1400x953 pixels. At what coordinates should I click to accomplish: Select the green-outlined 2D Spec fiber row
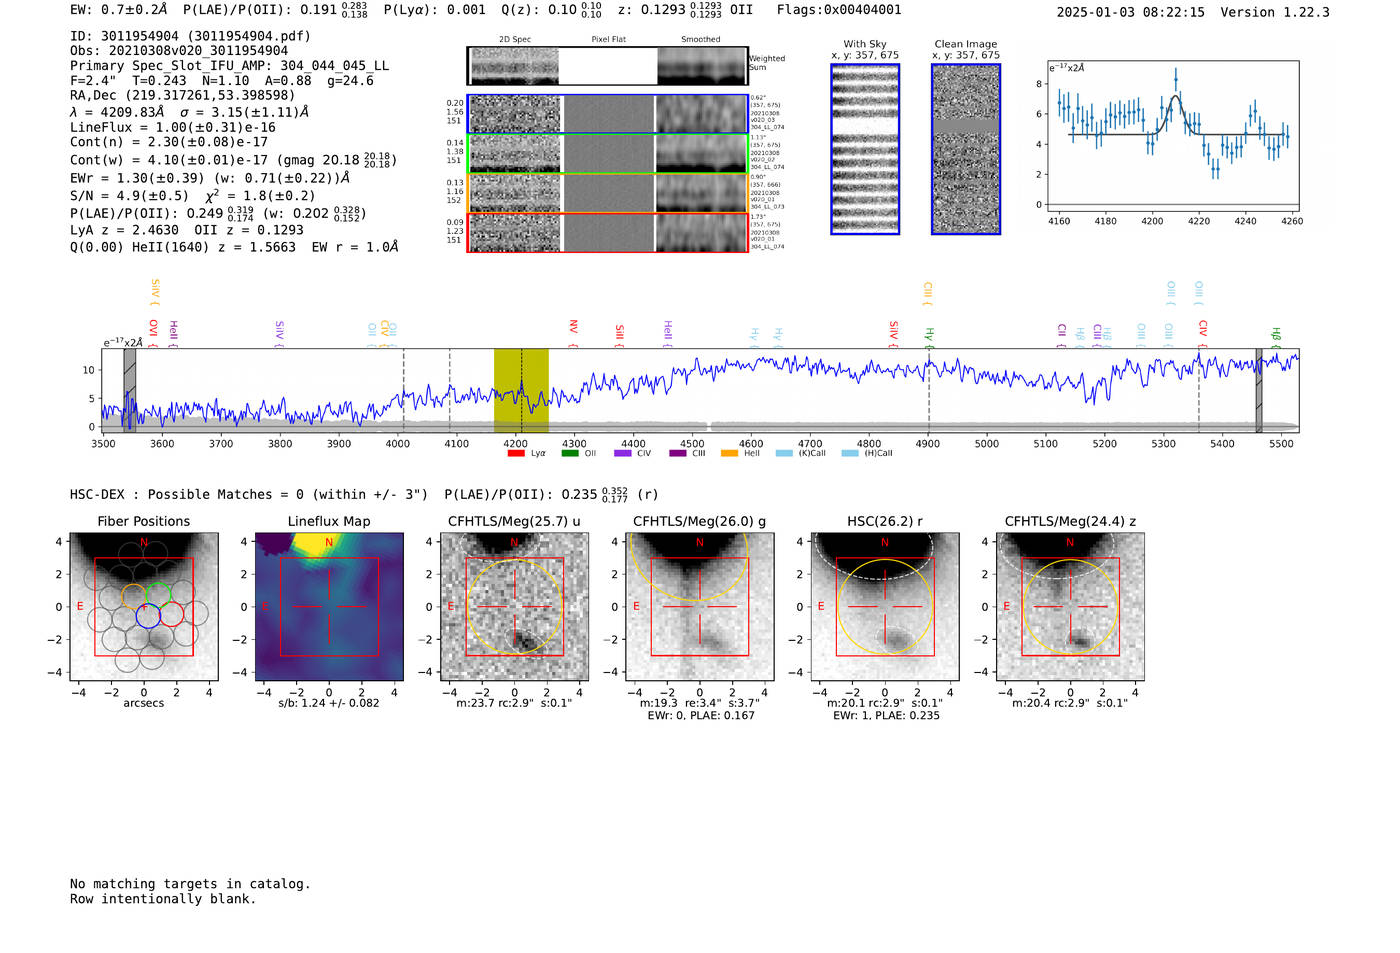pyautogui.click(x=608, y=154)
